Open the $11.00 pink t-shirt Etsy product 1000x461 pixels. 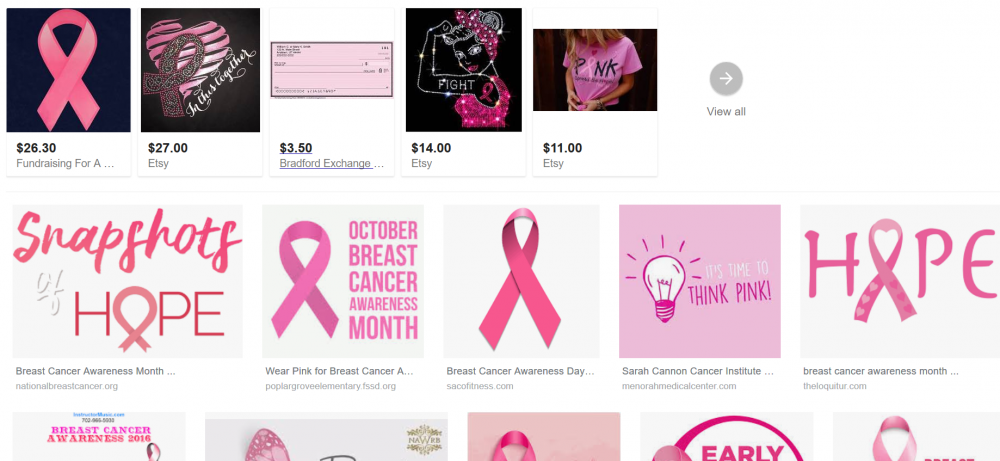pyautogui.click(x=595, y=70)
